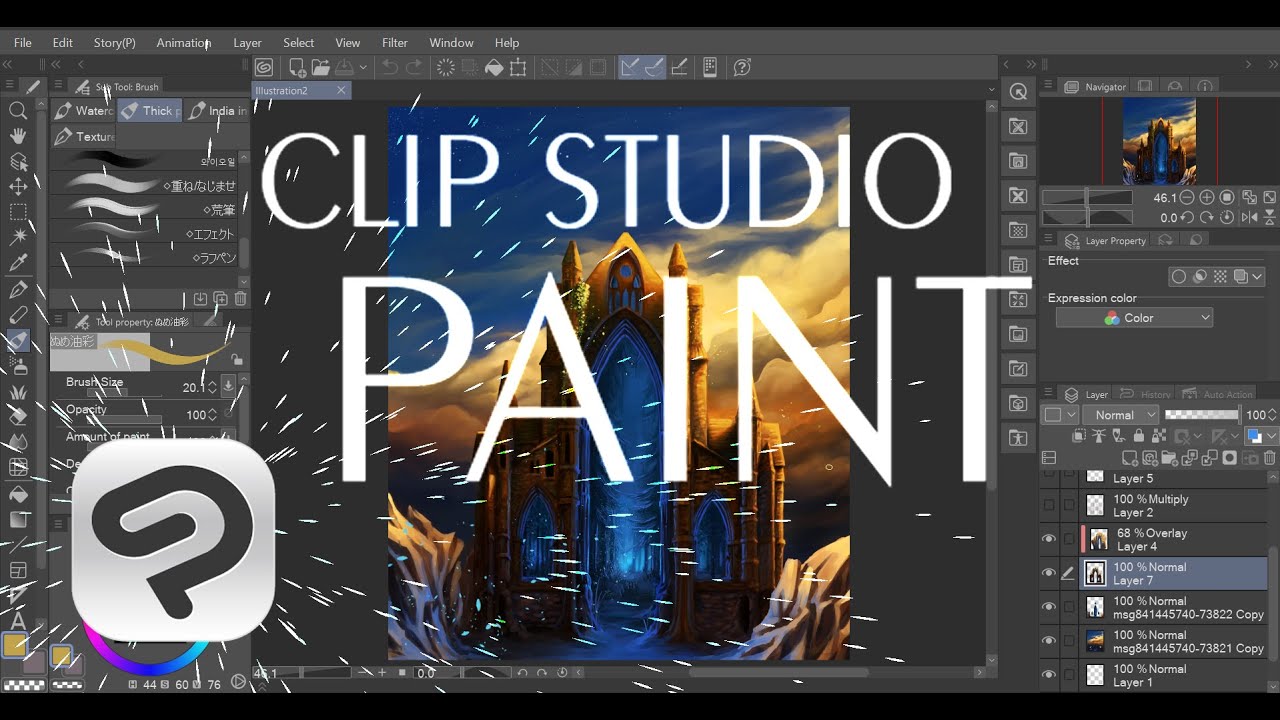Delete sub tool using trash icon
The width and height of the screenshot is (1280, 720).
coord(240,298)
